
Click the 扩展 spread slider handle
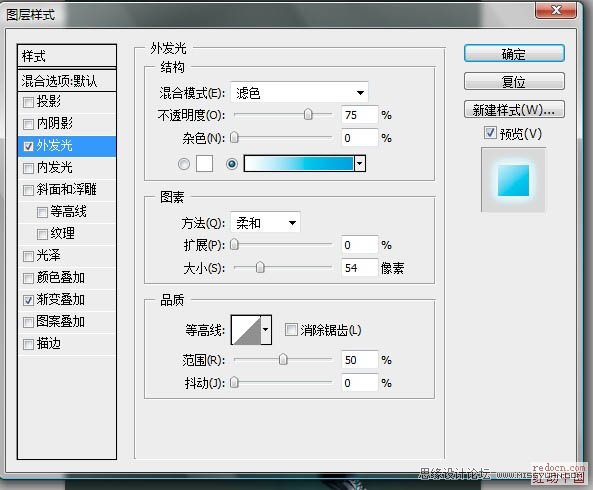tap(234, 245)
